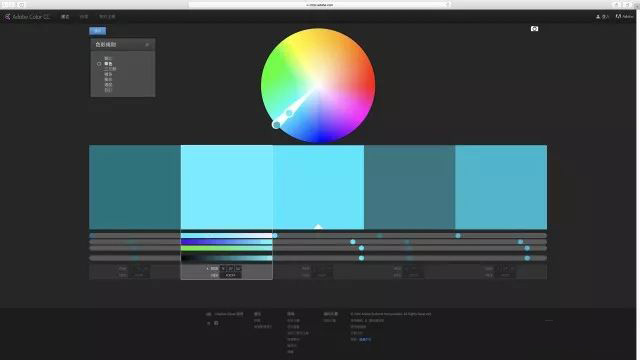
Task: Open the first header navigation menu item
Action: coord(65,17)
